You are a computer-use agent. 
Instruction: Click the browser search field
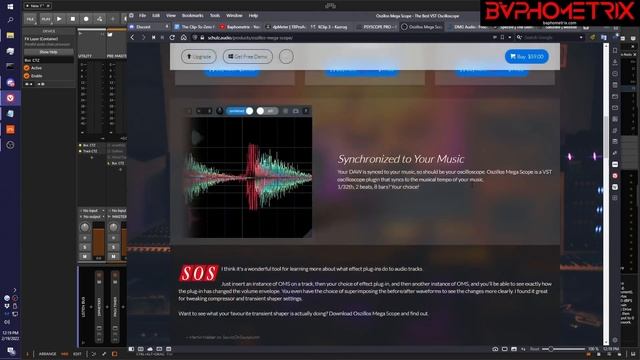pos(550,38)
